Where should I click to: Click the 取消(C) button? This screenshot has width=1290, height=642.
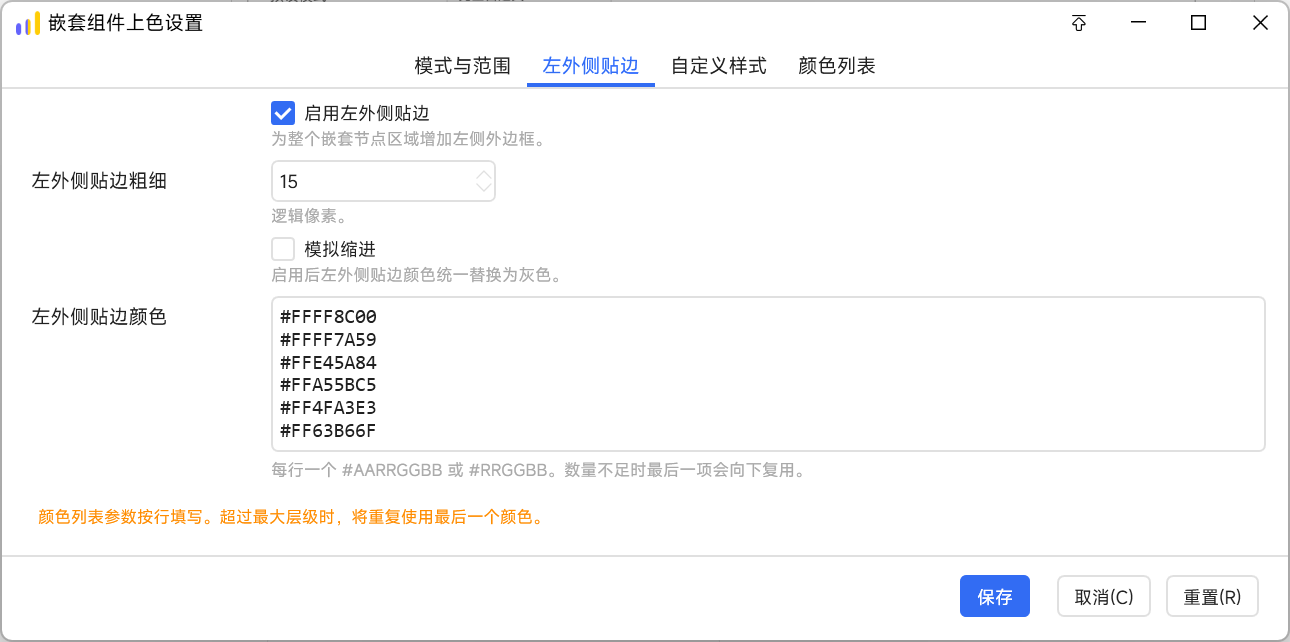click(x=1104, y=597)
